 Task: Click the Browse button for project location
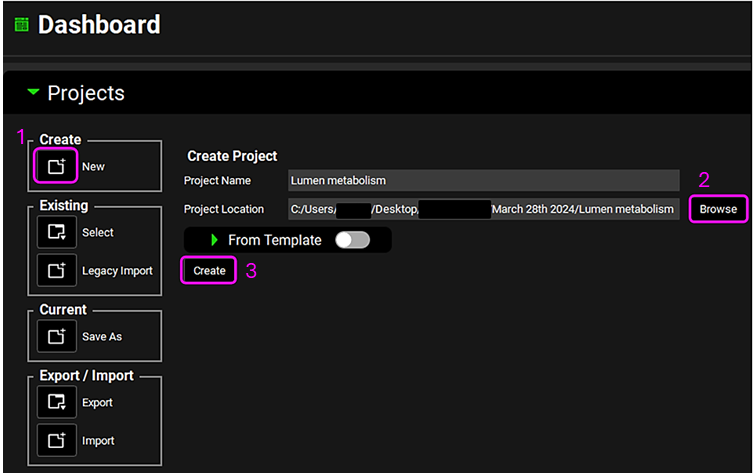pyautogui.click(x=718, y=209)
